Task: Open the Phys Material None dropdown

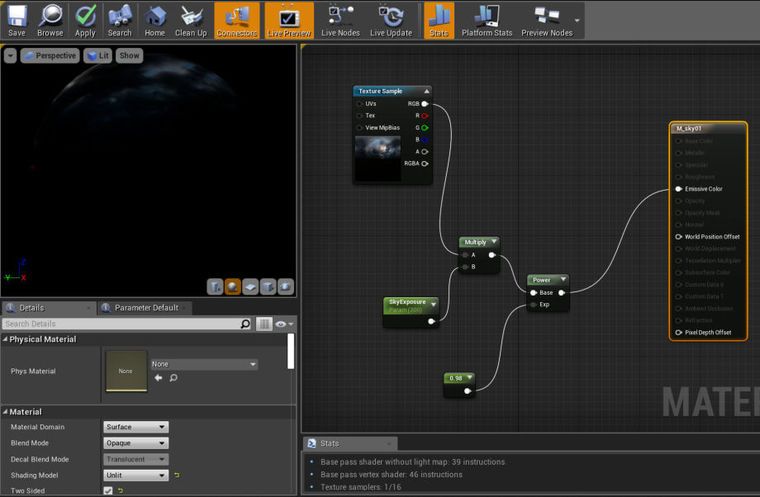Action: [204, 364]
